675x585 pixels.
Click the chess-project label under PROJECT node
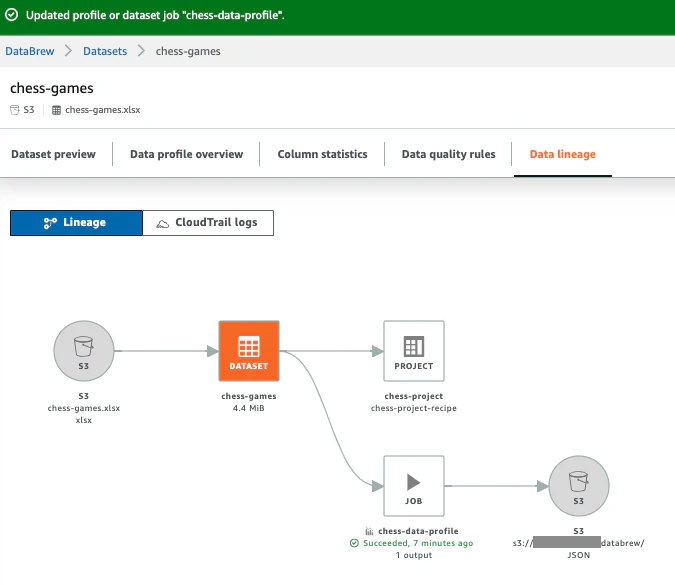click(x=414, y=396)
